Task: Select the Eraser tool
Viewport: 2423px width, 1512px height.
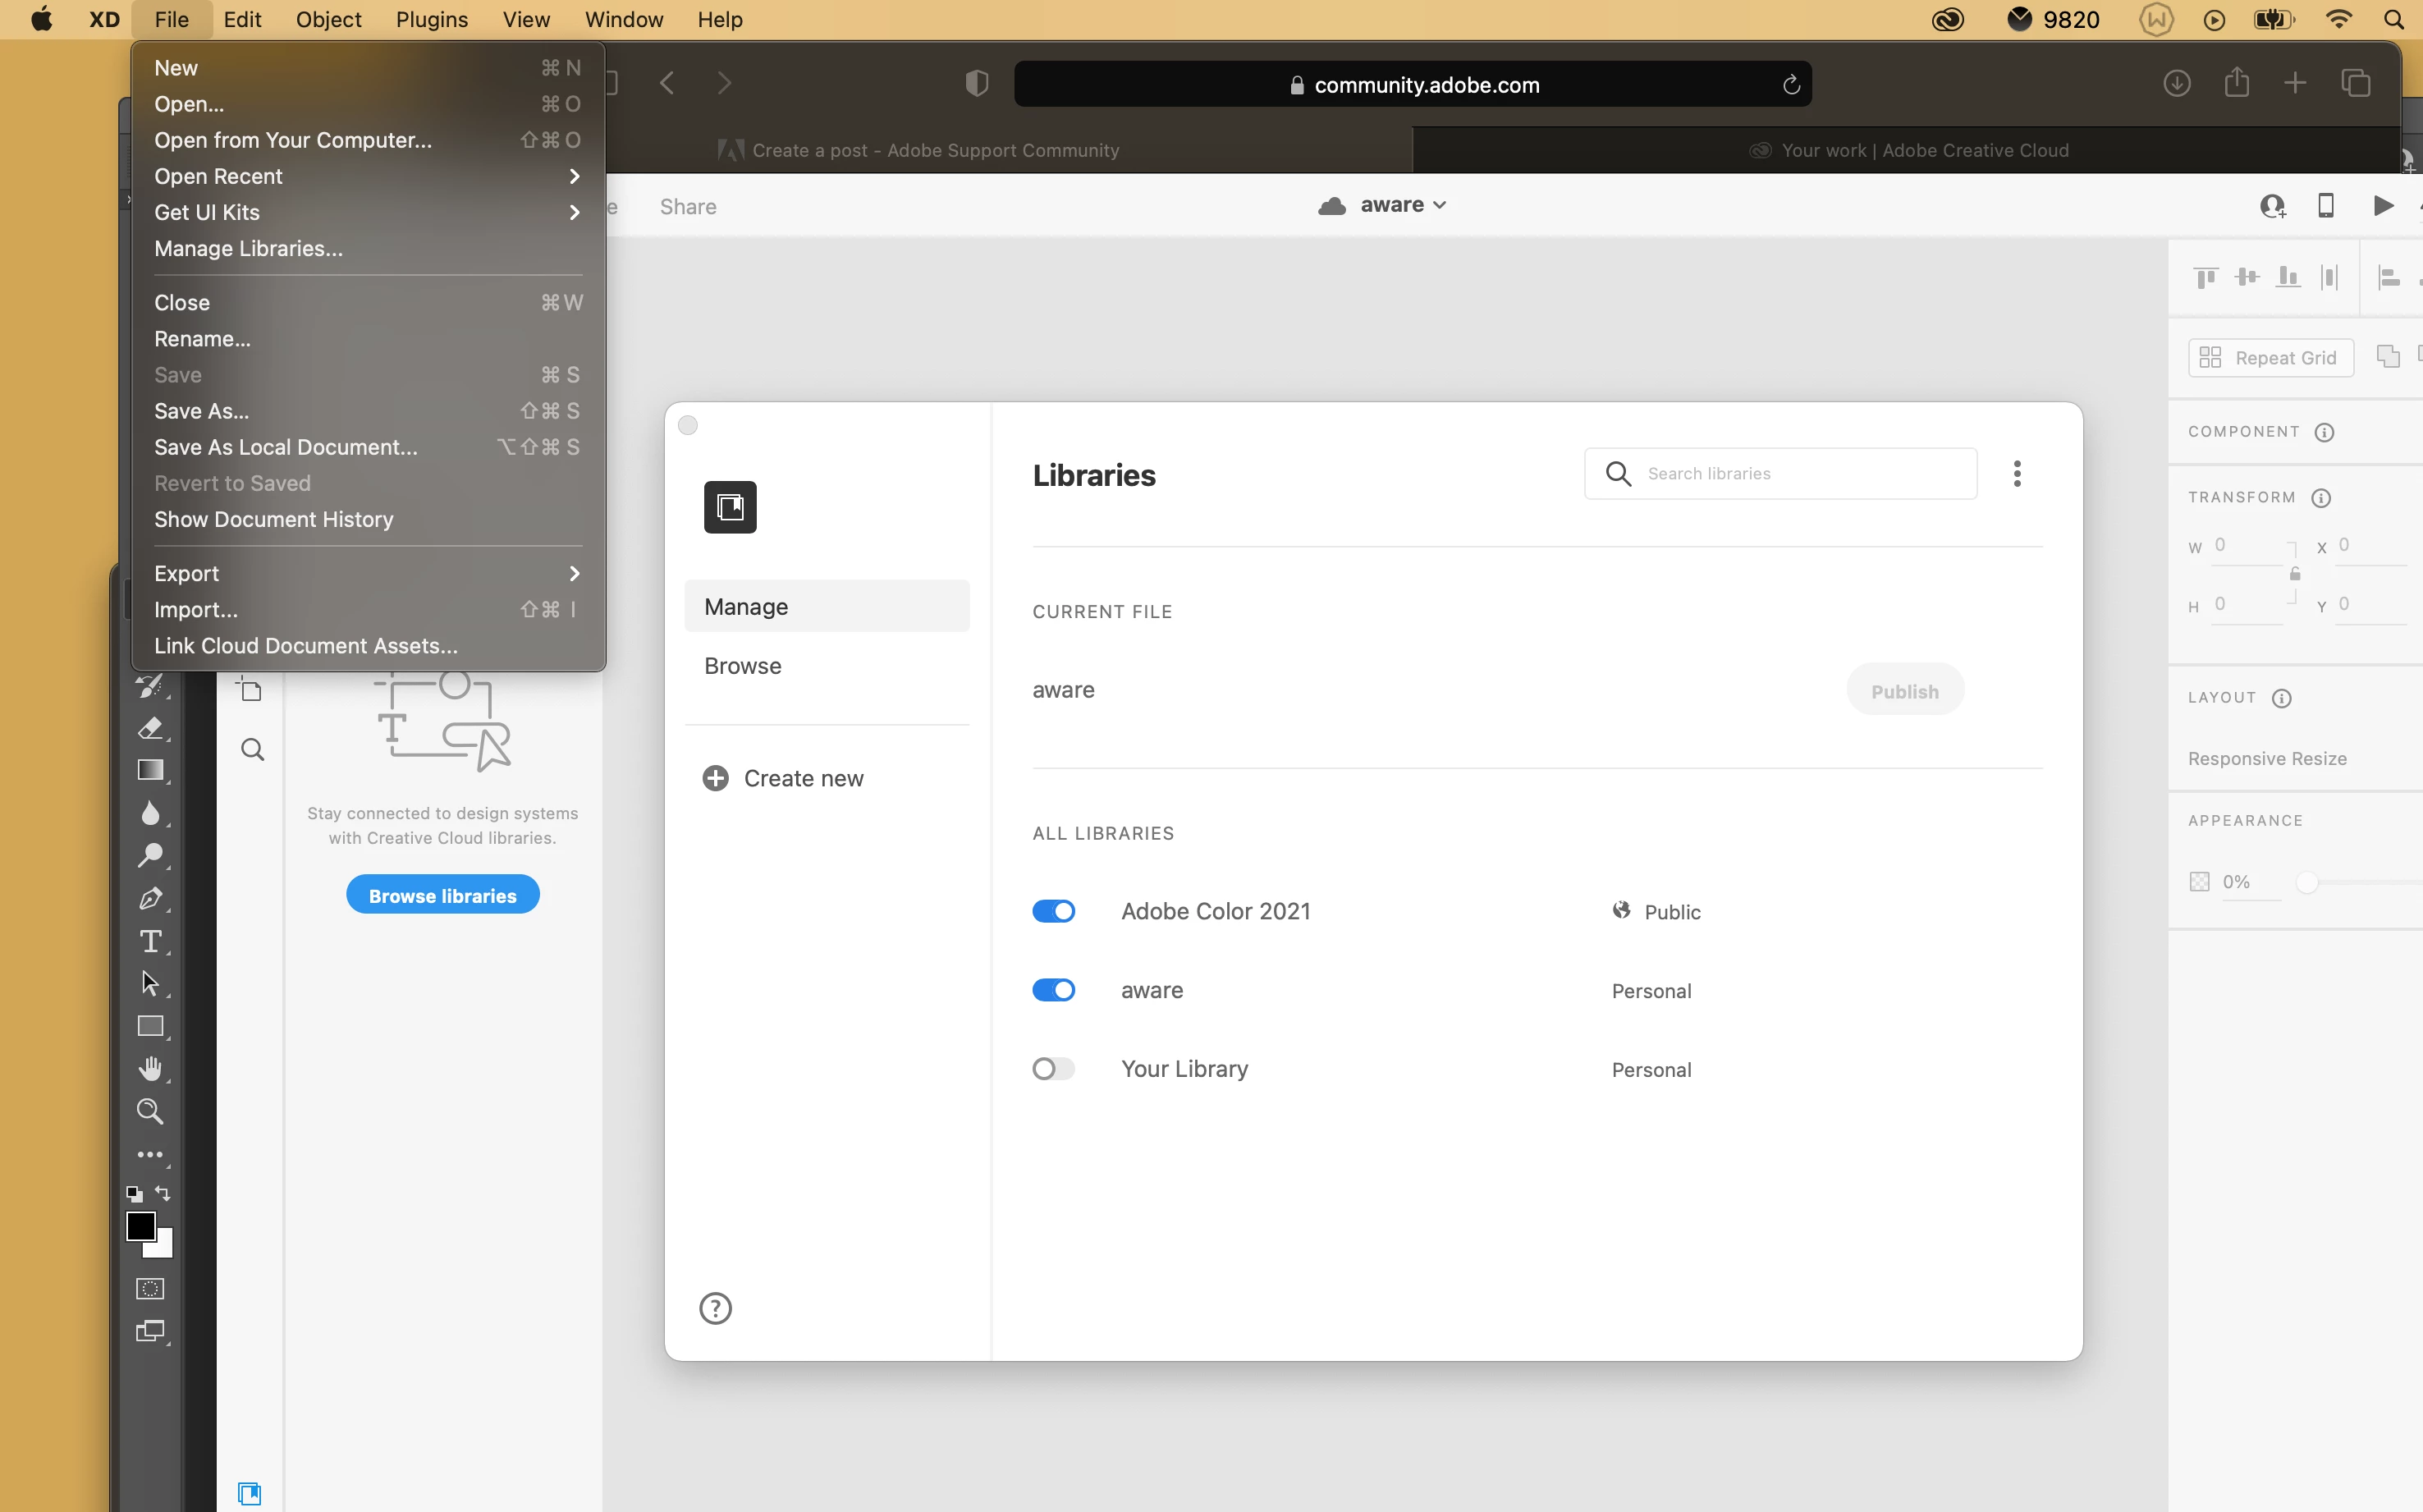Action: (x=150, y=728)
